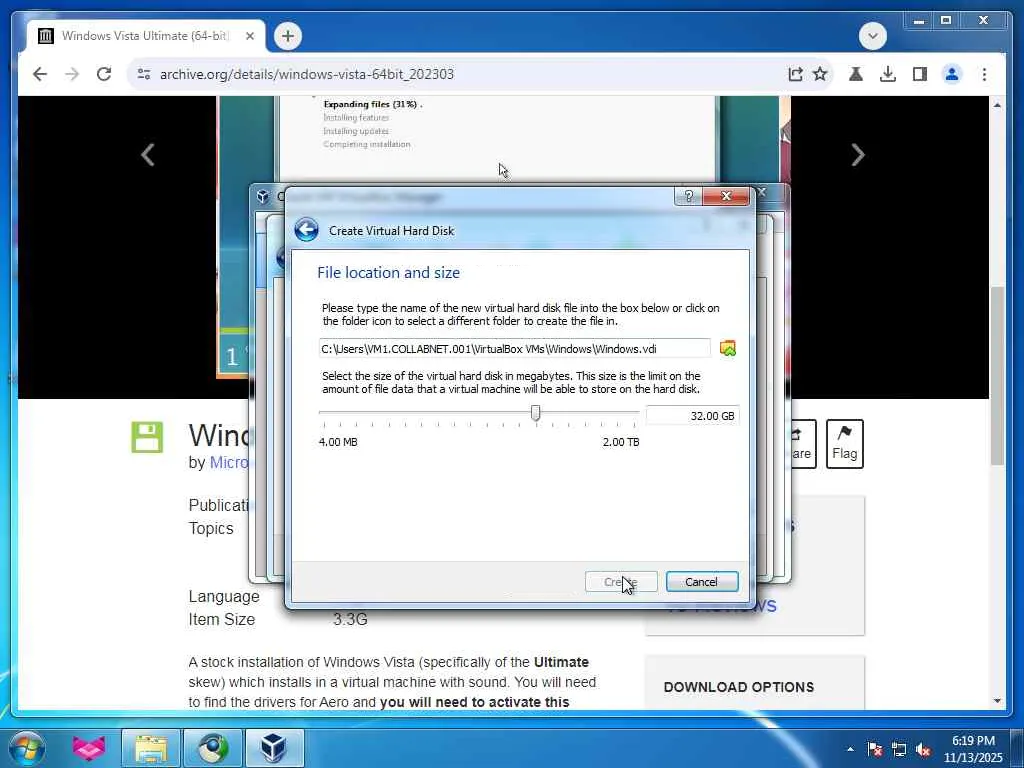Go forward in Chrome browser
Image resolution: width=1024 pixels, height=768 pixels.
(x=72, y=74)
